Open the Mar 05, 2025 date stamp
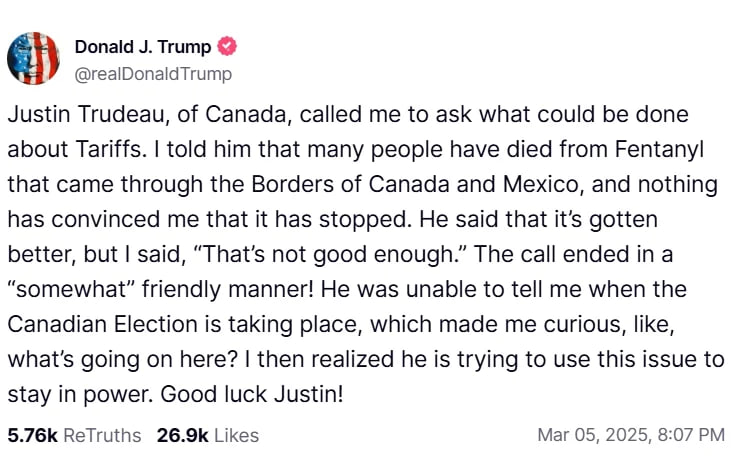Viewport: 740px width, 469px height. (594, 435)
